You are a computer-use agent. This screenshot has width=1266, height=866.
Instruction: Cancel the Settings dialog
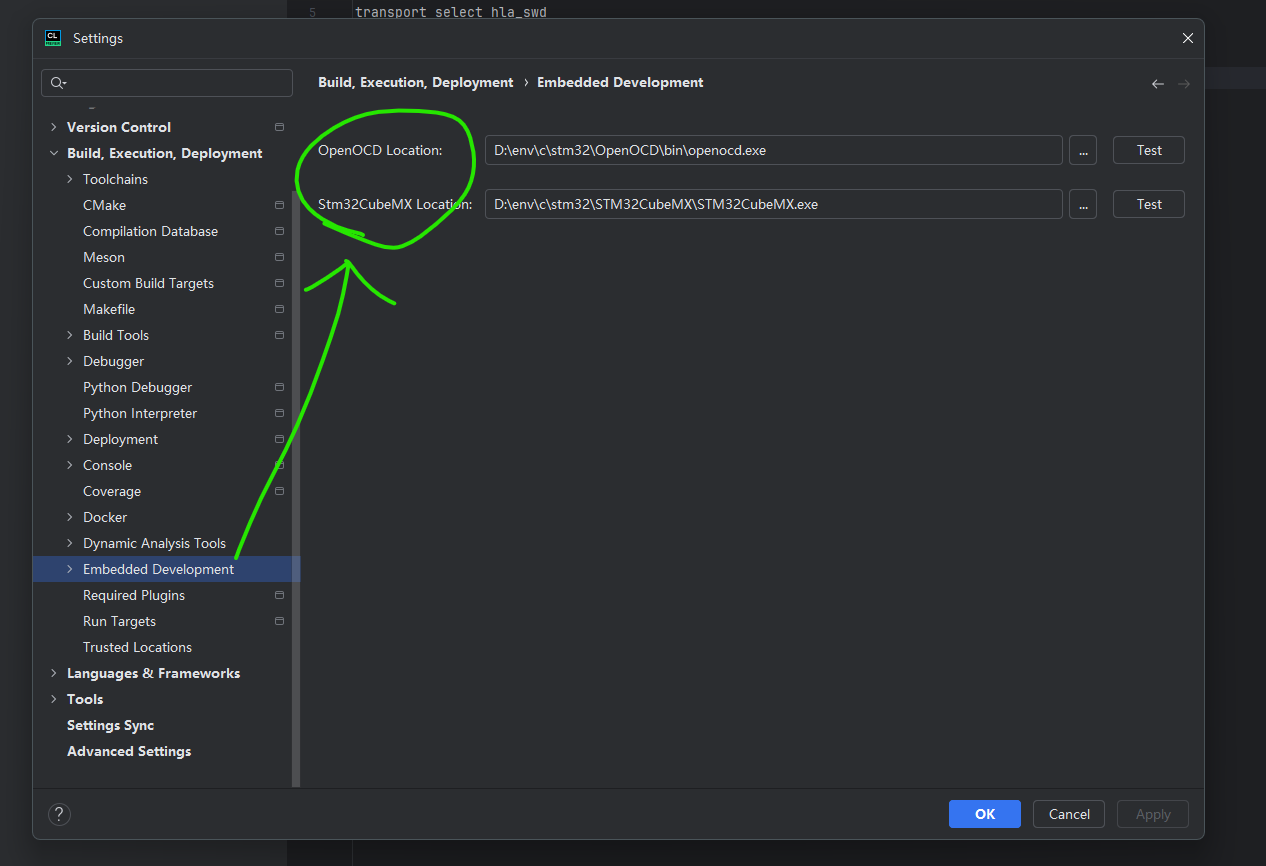click(x=1069, y=814)
